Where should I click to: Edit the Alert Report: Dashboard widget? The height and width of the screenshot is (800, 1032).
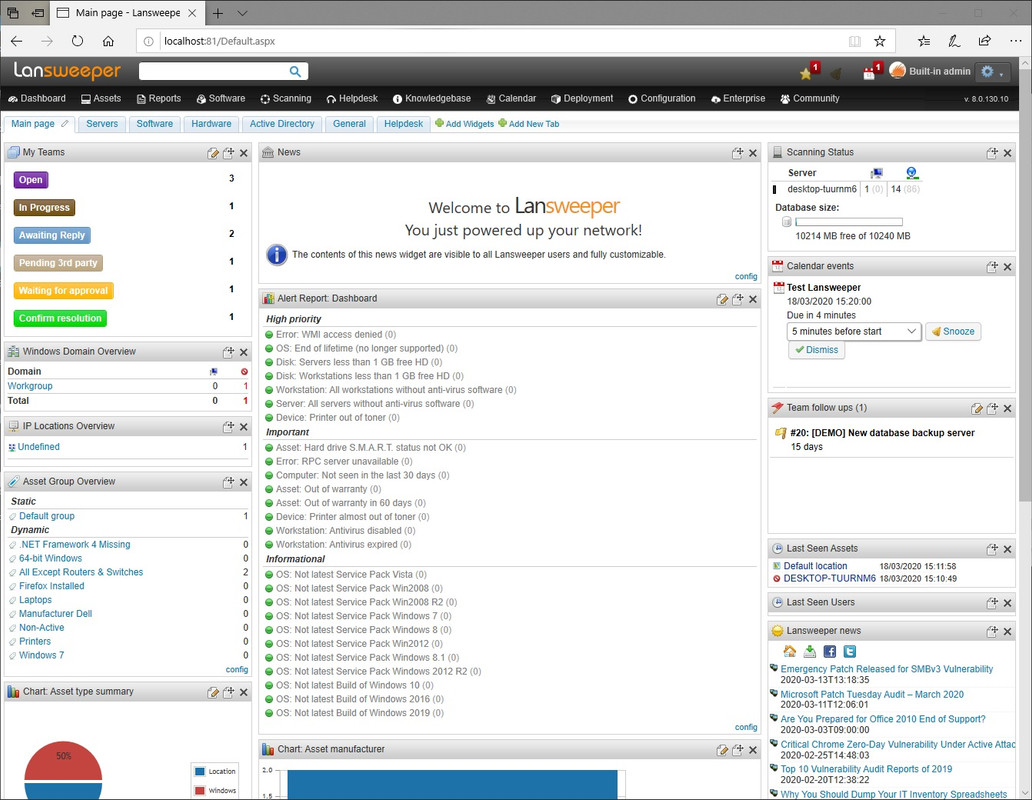[722, 299]
